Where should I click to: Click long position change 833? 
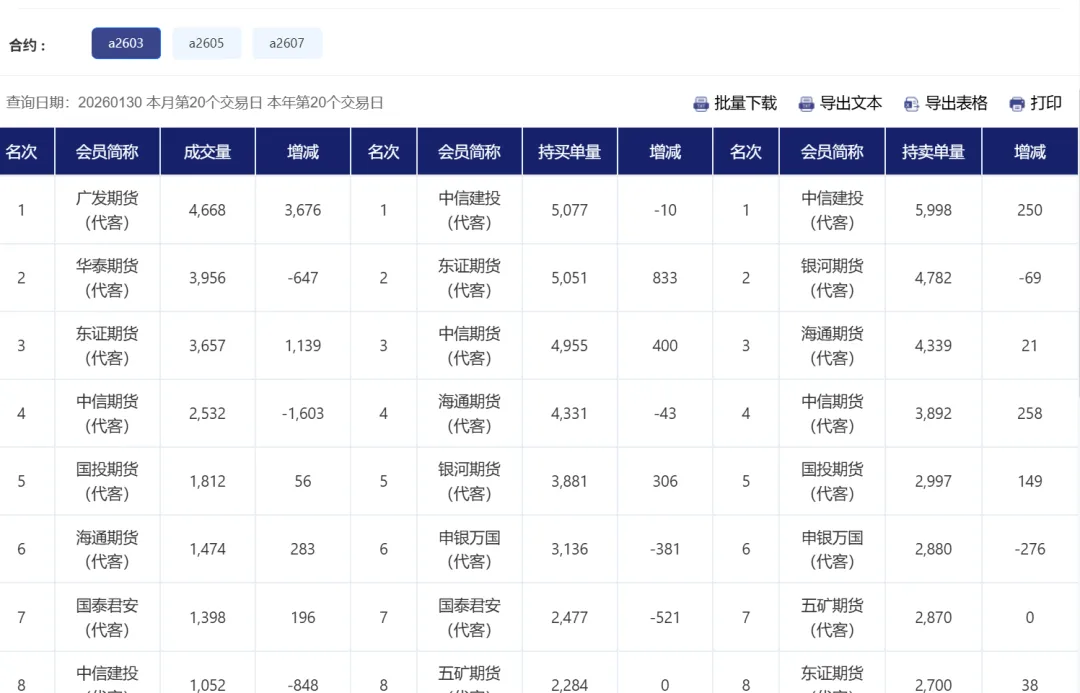(665, 278)
